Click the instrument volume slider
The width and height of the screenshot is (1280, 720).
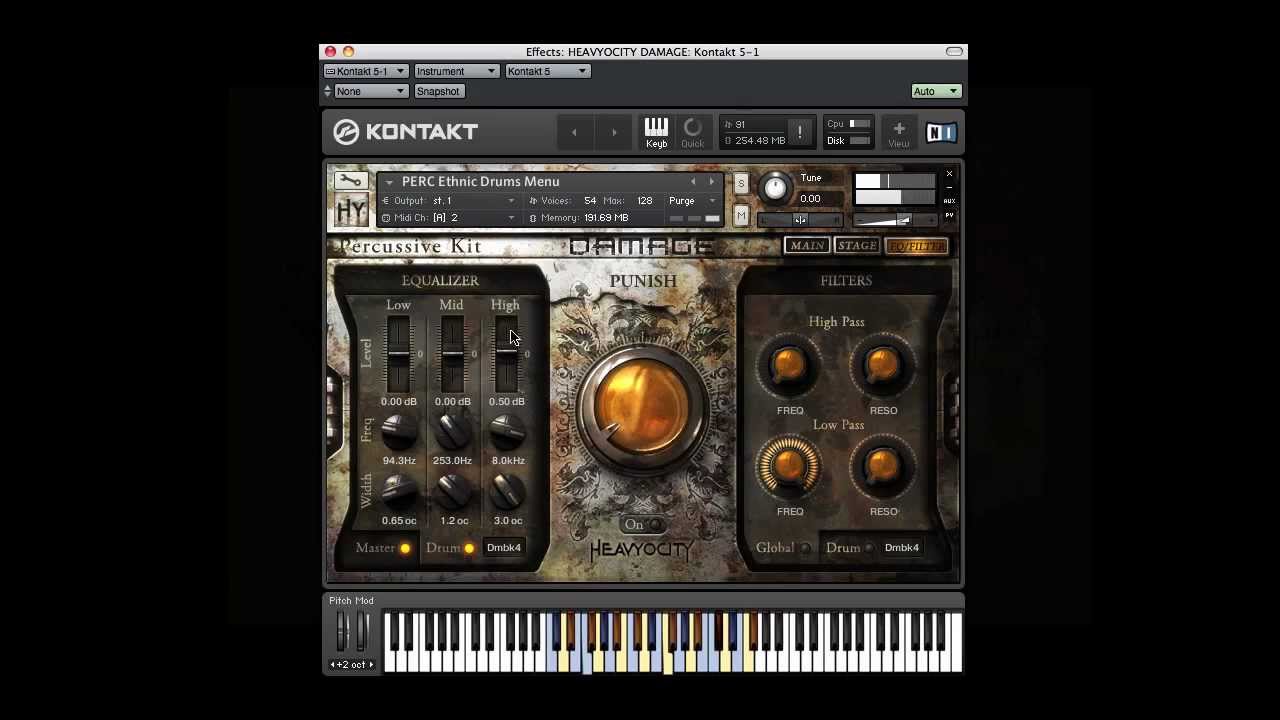(x=896, y=220)
